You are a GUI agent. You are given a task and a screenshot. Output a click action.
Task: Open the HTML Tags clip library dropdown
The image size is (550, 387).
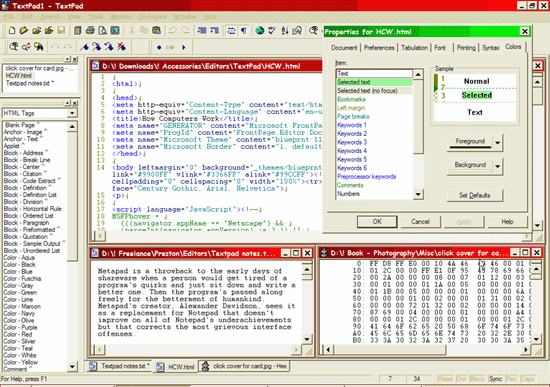point(72,113)
